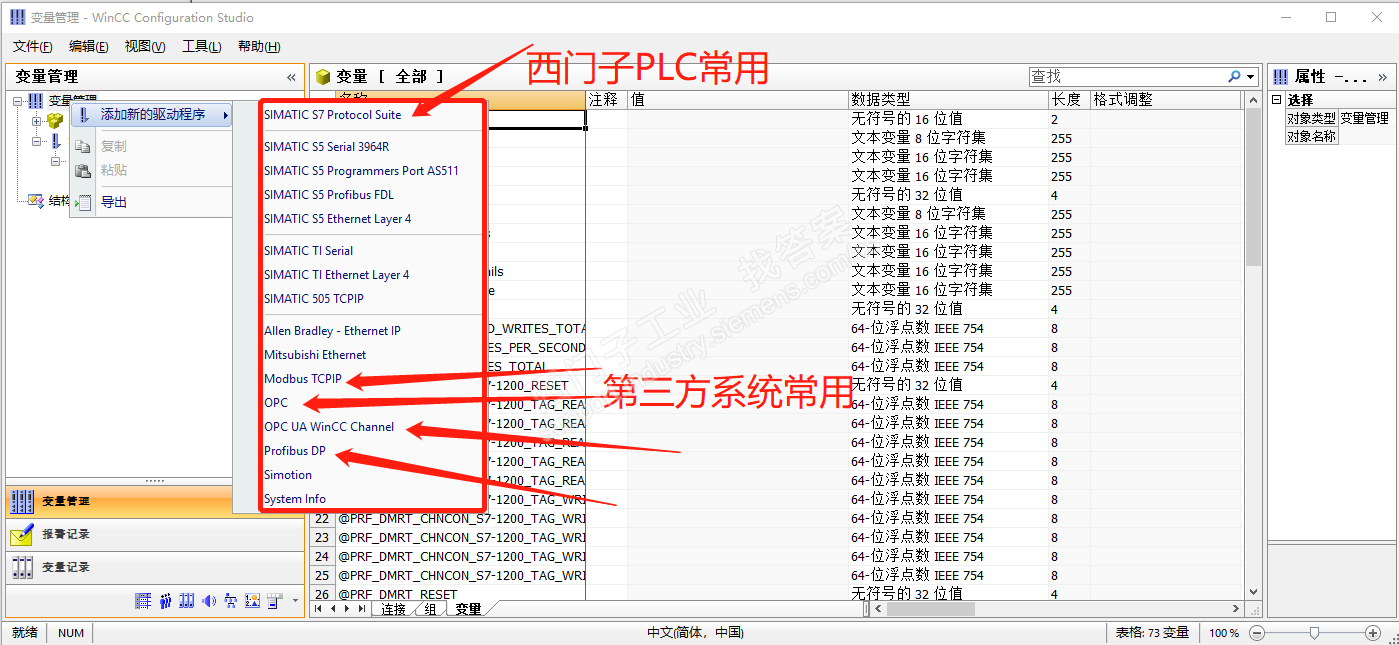1399x645 pixels.
Task: Click the variable management tree root icon
Action: coord(35,100)
